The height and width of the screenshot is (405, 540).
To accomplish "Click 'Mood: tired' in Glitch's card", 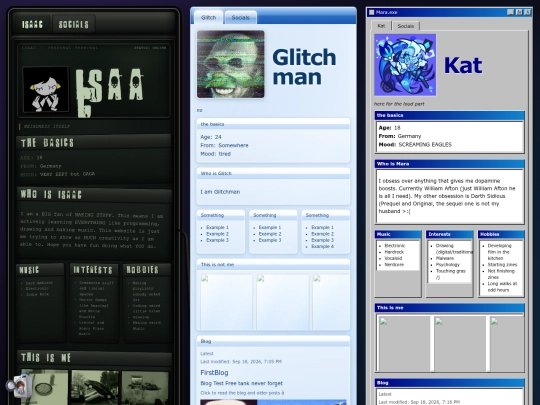I will pyautogui.click(x=216, y=154).
